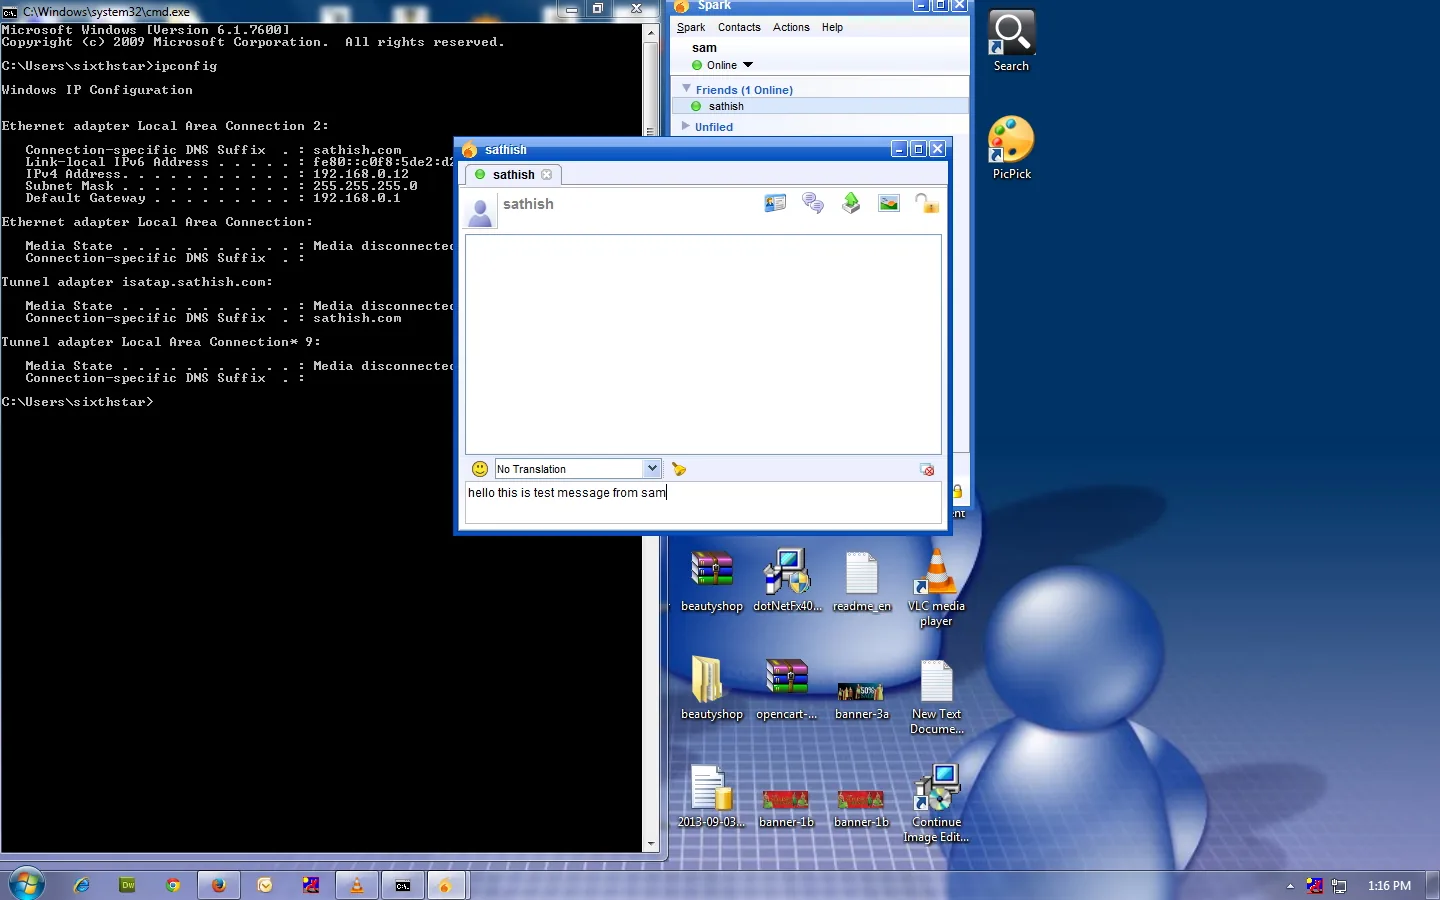Collapse the Friends (1 Online) group
This screenshot has width=1440, height=900.
tap(686, 89)
